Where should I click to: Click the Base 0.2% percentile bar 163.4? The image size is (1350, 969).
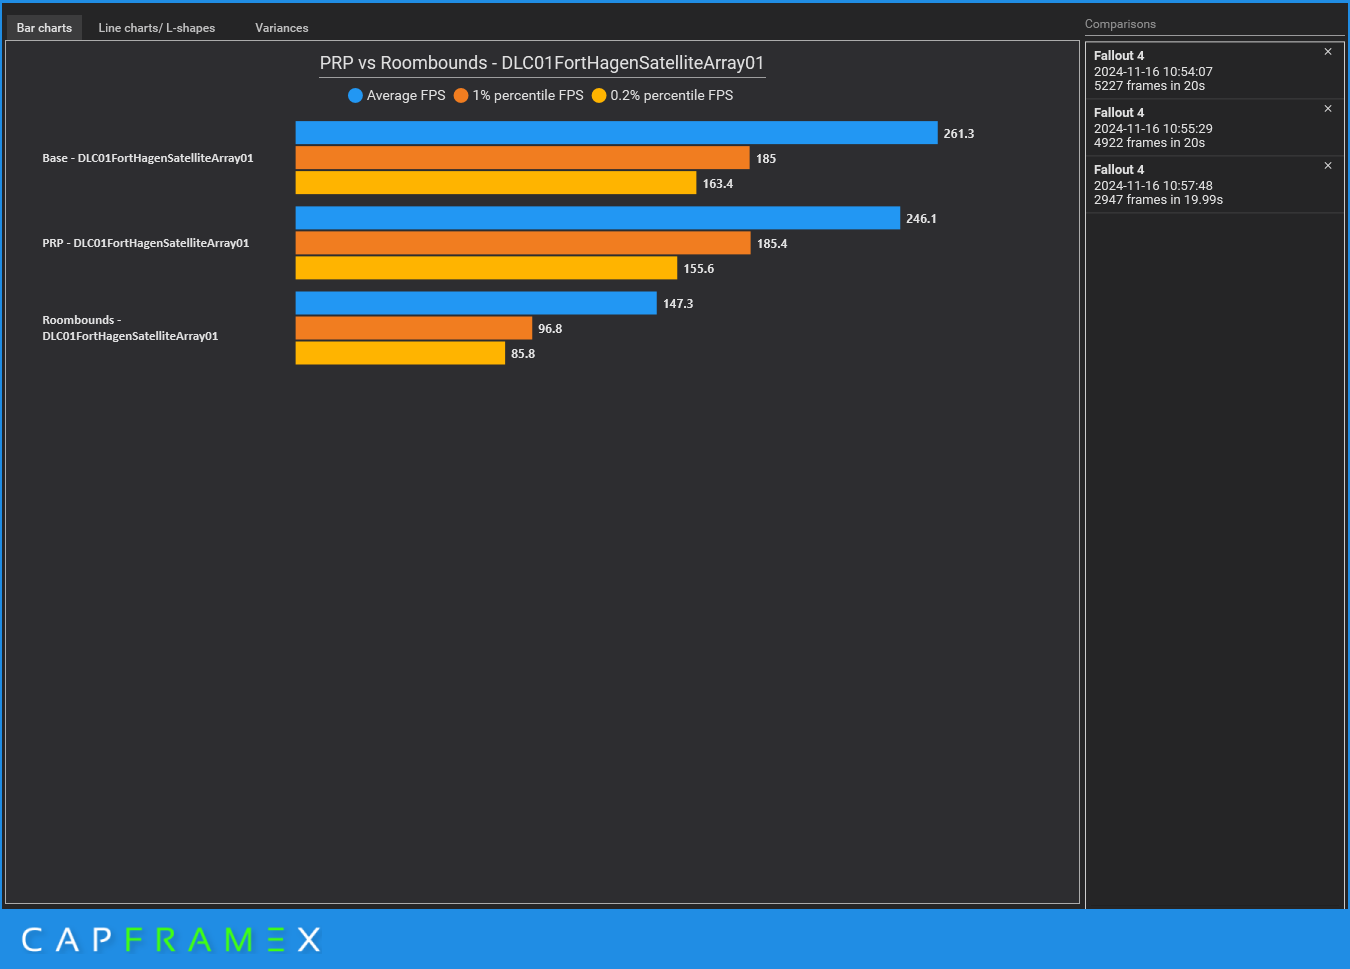pos(496,183)
